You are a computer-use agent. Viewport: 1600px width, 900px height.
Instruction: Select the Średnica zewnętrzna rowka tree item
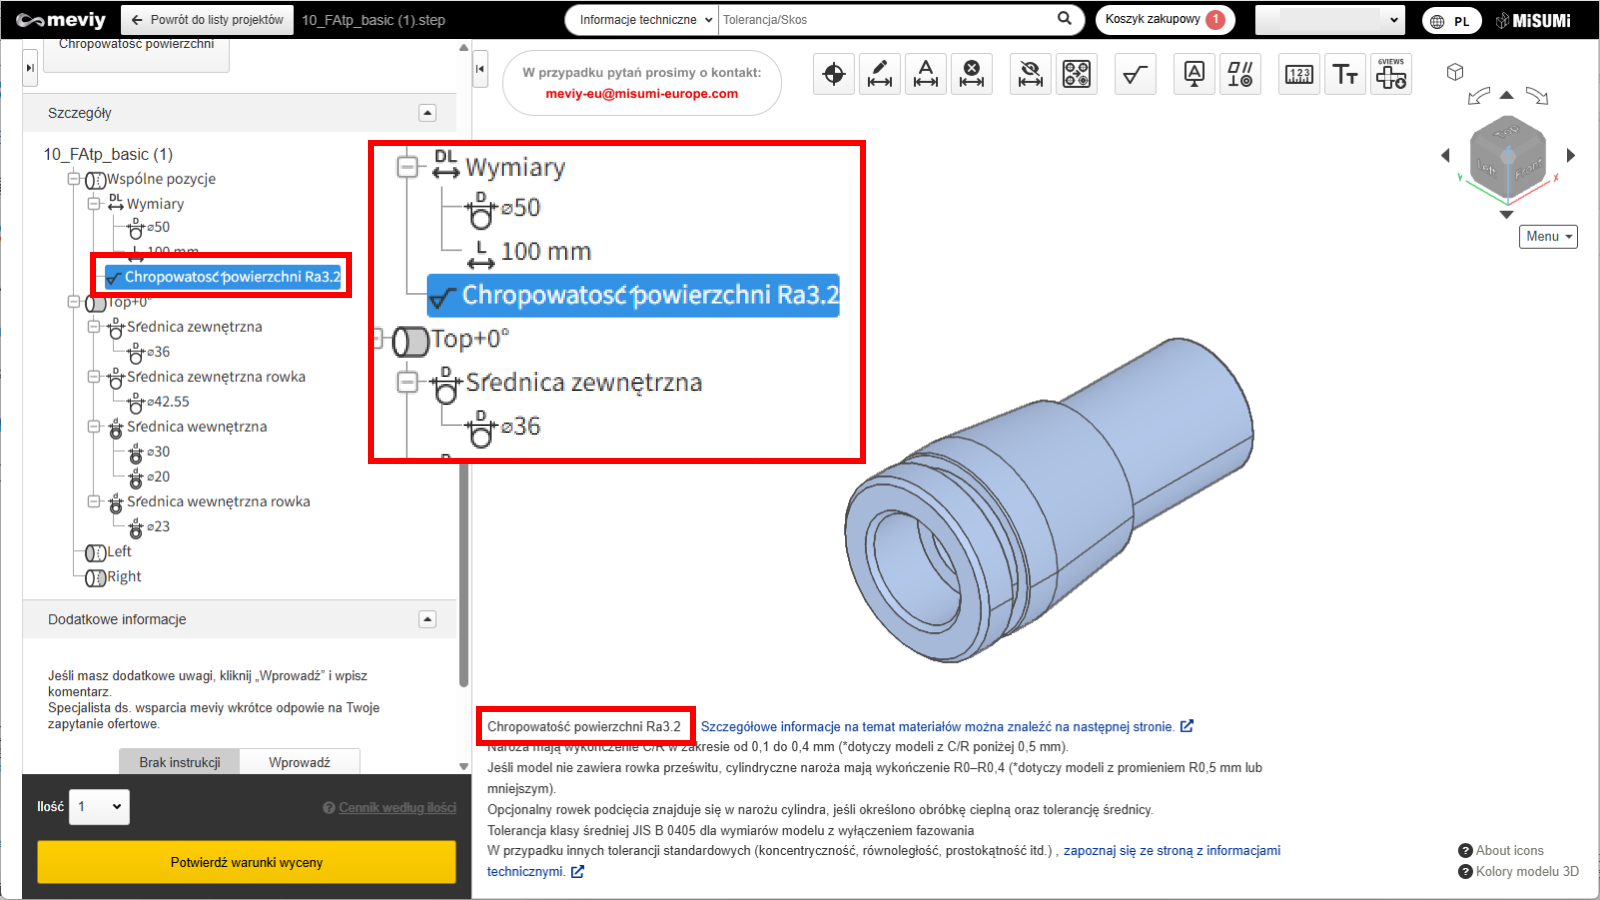coord(216,377)
